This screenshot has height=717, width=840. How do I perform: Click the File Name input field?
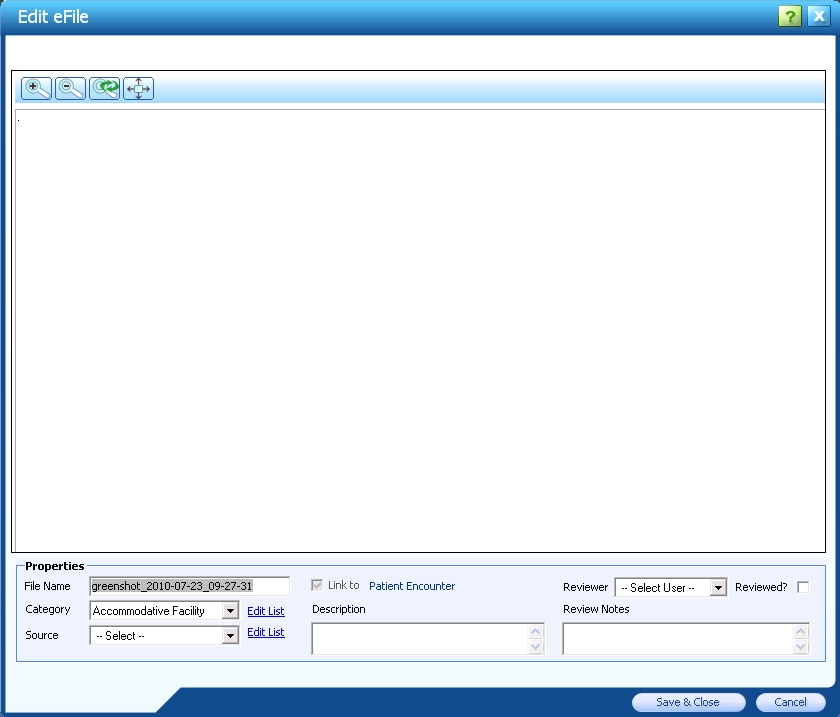[x=190, y=586]
